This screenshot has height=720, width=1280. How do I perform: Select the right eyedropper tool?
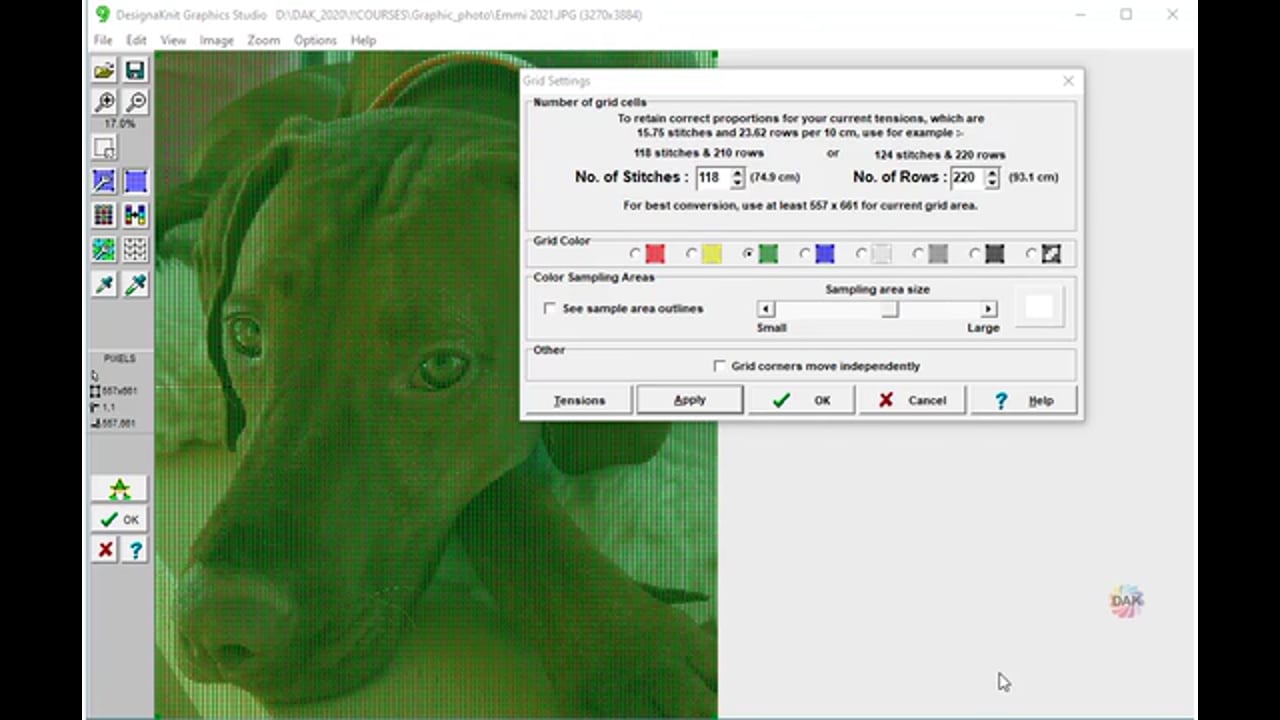[x=135, y=285]
